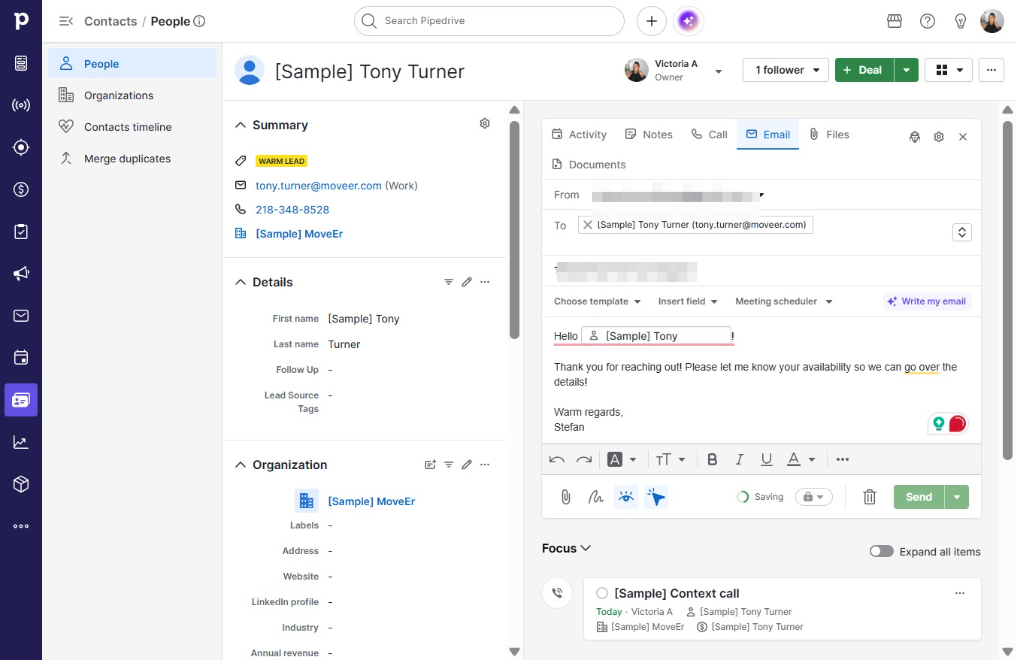Open the Mail envelope icon in sidebar
This screenshot has width=1016, height=660.
(21, 315)
